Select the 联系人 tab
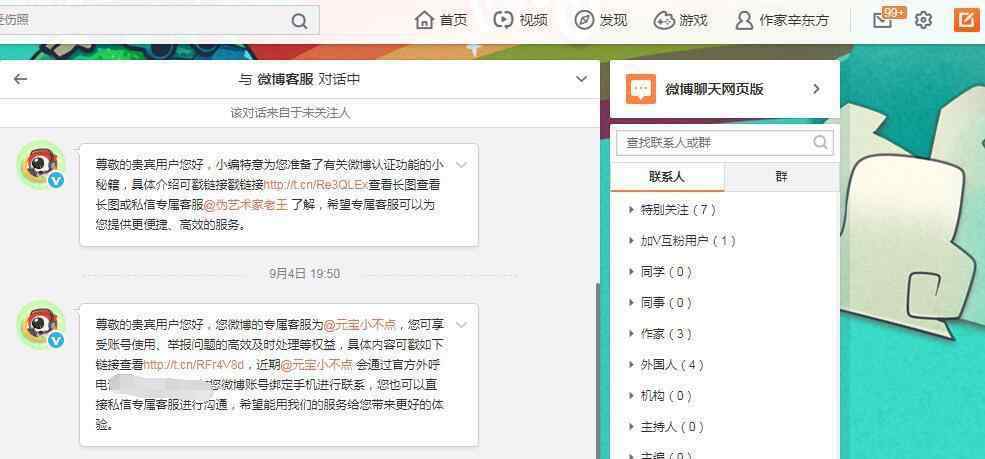The image size is (985, 459). click(x=667, y=177)
